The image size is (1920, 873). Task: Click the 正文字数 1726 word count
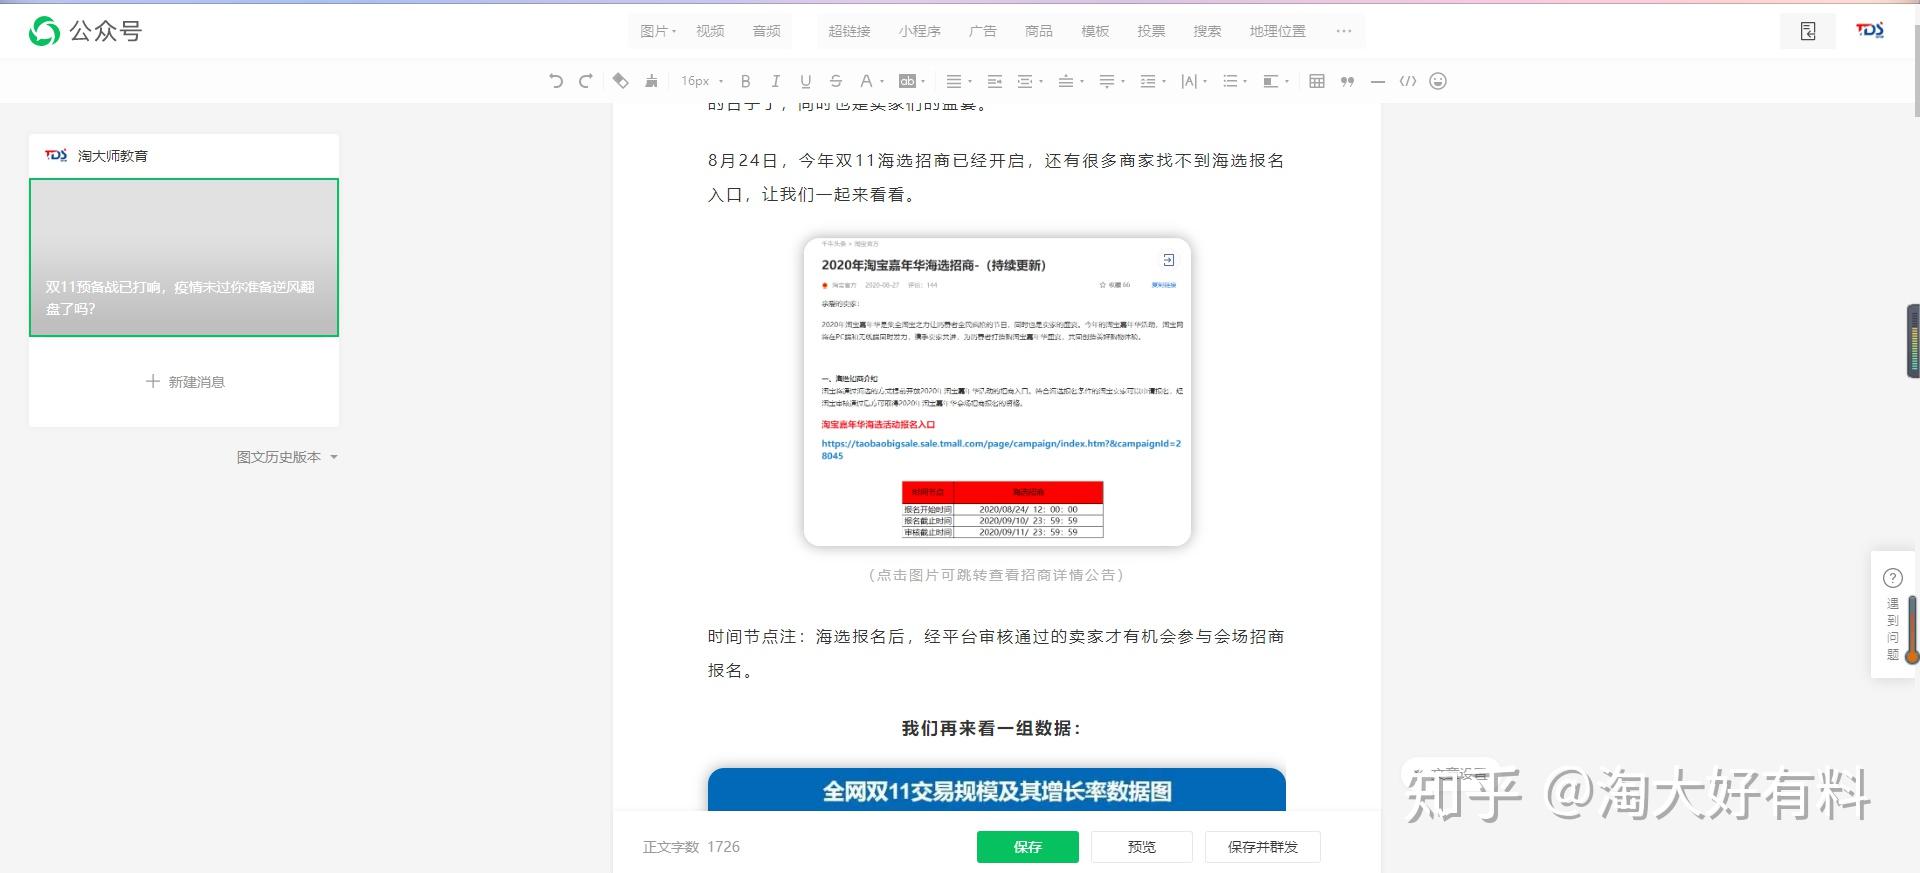point(691,847)
